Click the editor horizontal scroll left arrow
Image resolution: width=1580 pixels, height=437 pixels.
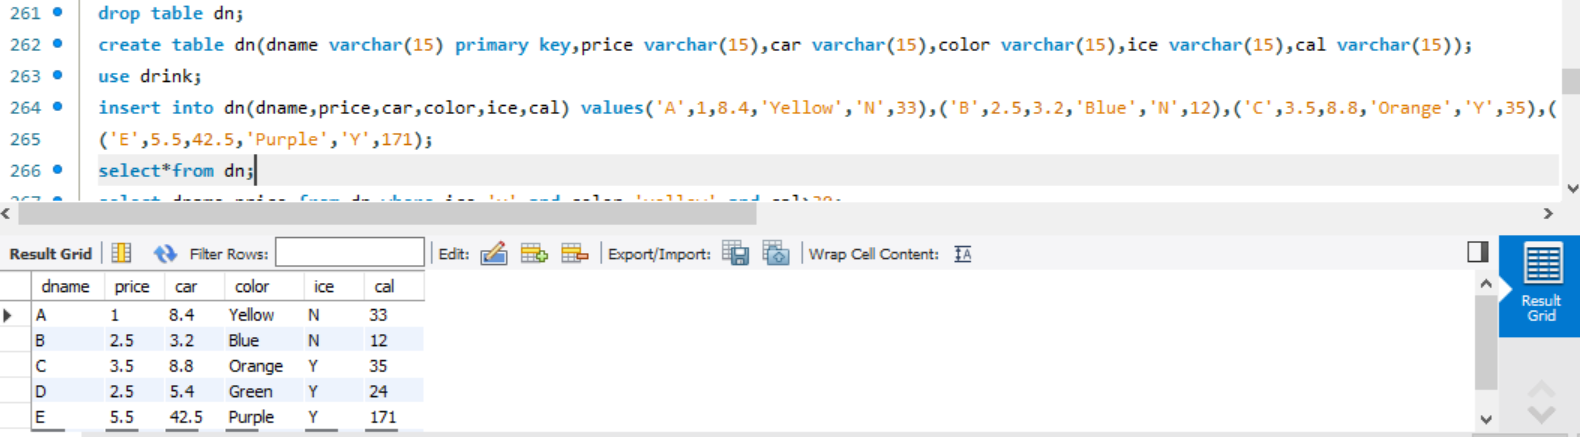pos(6,213)
